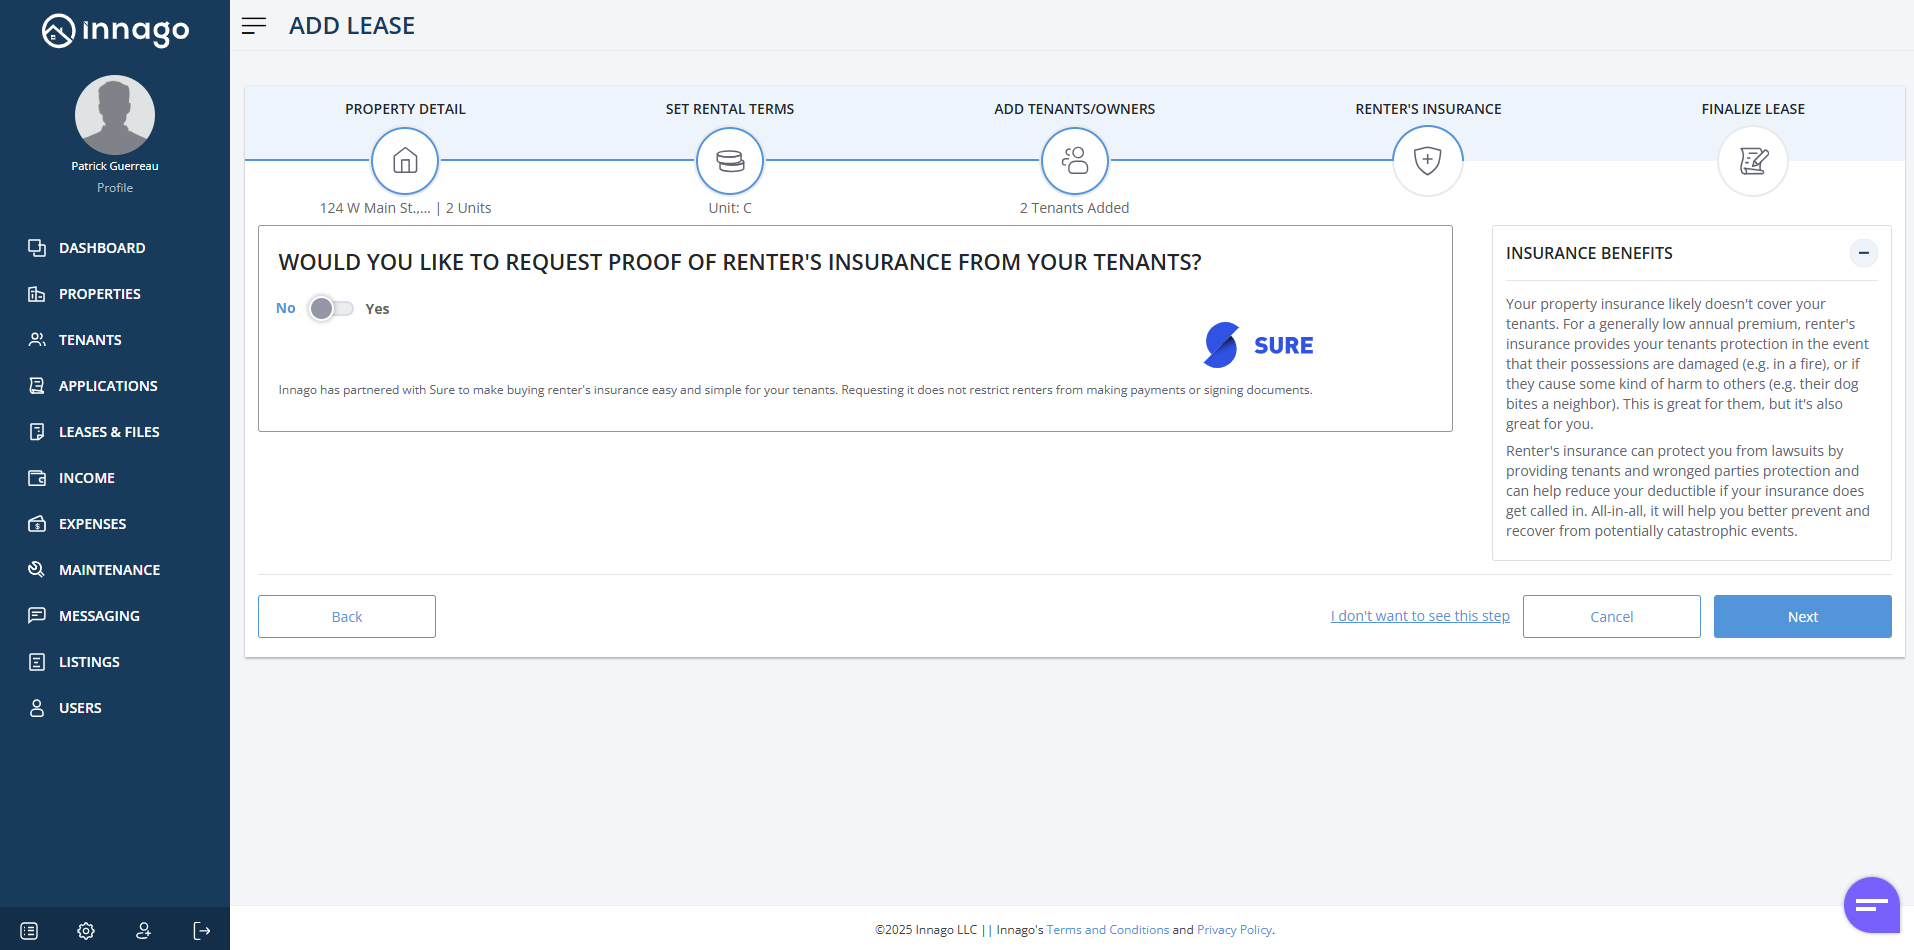Jump to the Finalize Lease step icon
Screen dimensions: 1914x950
click(1753, 161)
